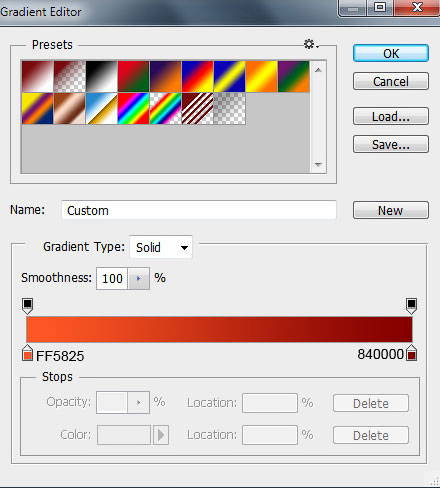Click the Opacity value field
This screenshot has width=440, height=488.
pos(112,403)
